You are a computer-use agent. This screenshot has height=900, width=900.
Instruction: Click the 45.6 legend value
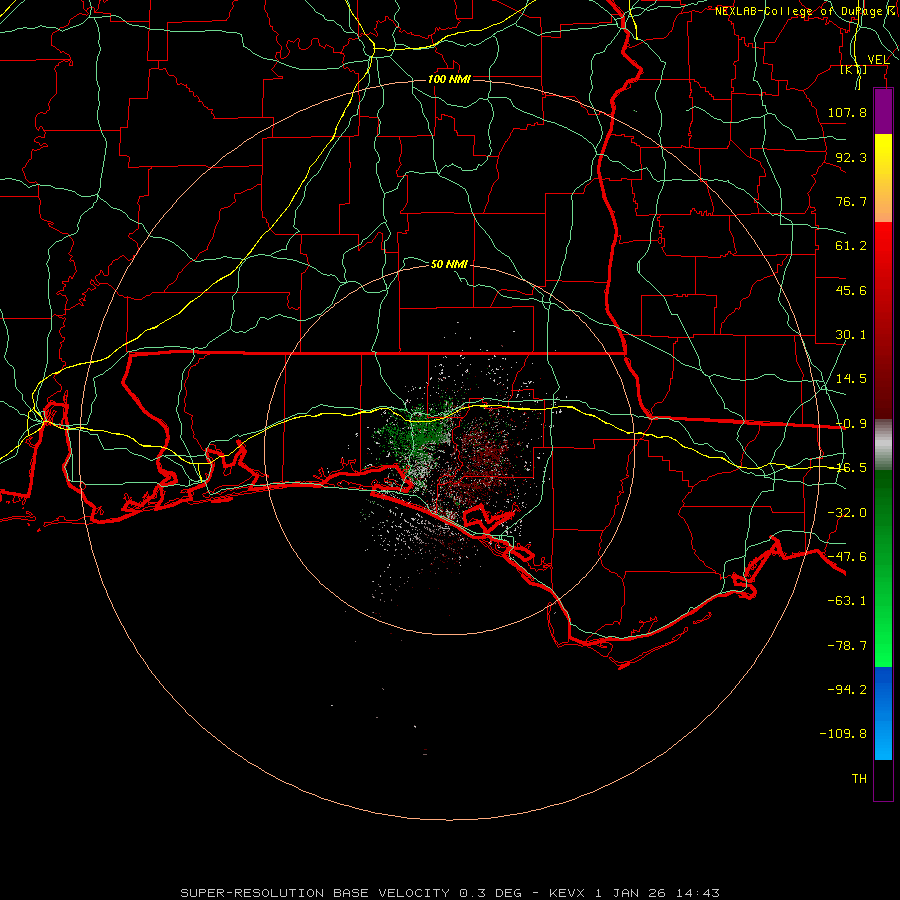(x=851, y=290)
